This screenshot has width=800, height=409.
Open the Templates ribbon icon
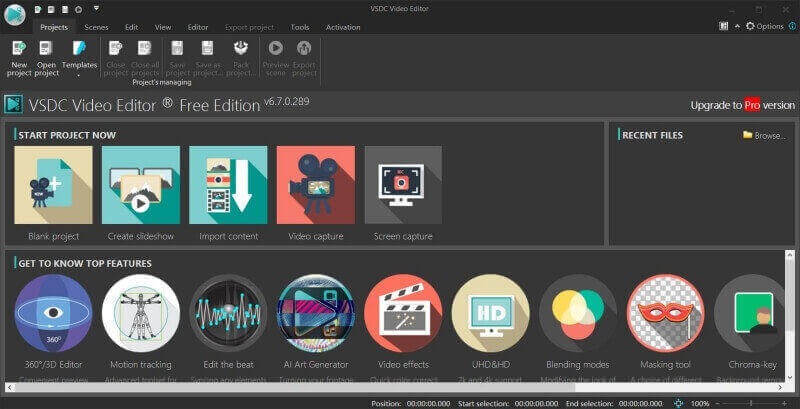(x=79, y=48)
